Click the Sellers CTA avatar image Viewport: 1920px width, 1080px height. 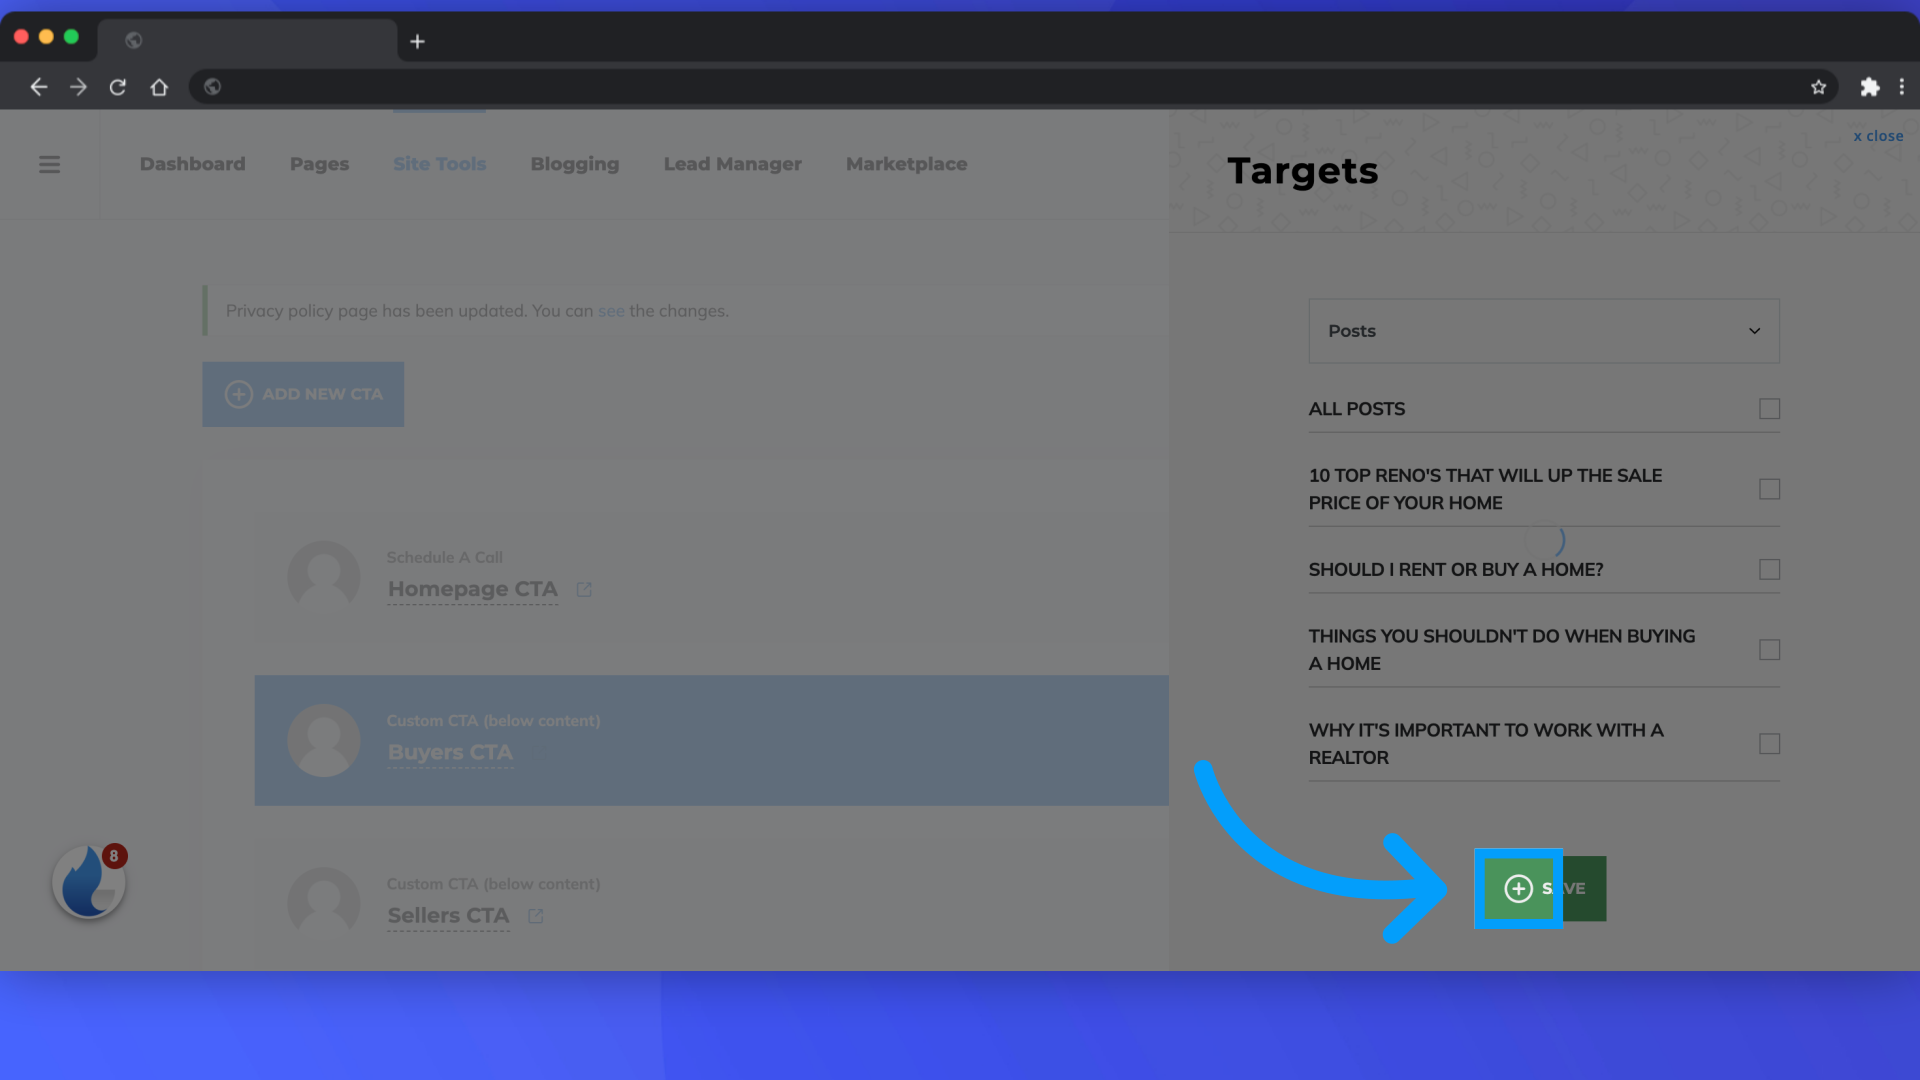point(324,903)
